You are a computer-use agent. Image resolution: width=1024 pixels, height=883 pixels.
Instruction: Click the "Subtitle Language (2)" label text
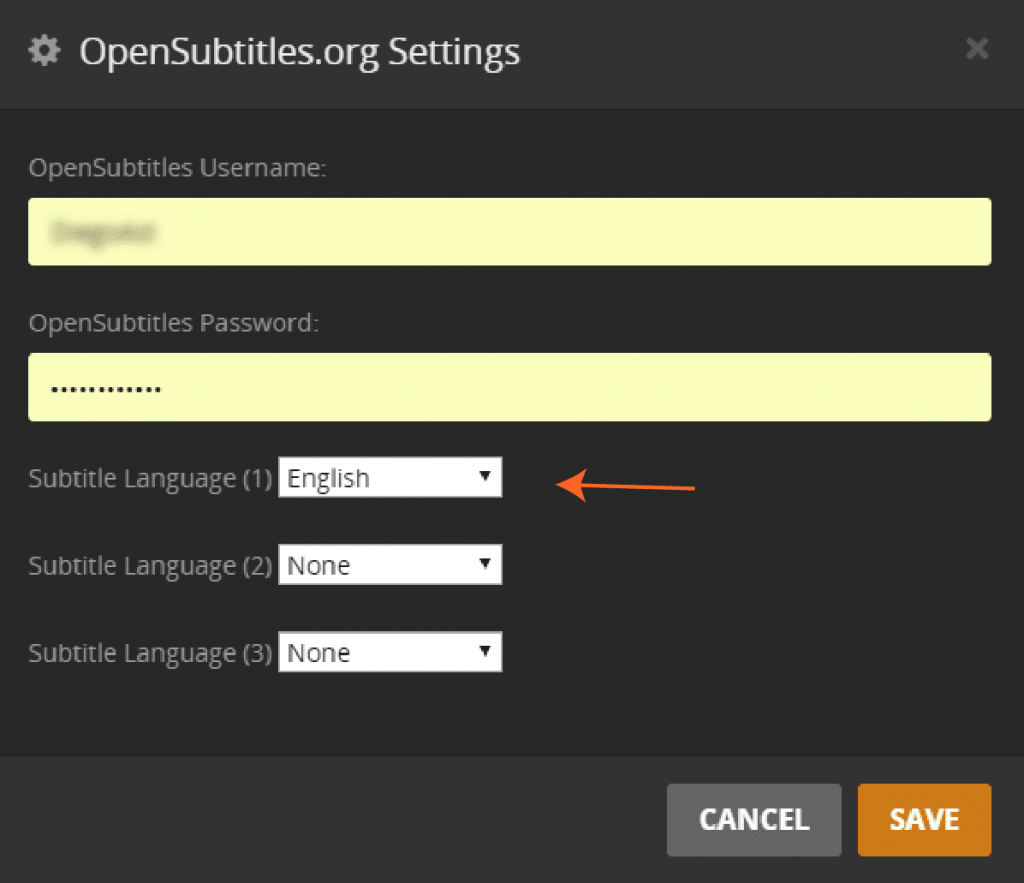click(150, 566)
